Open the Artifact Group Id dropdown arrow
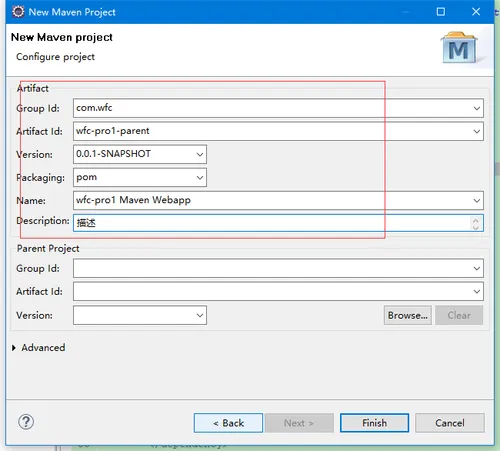500x451 pixels. [x=477, y=108]
